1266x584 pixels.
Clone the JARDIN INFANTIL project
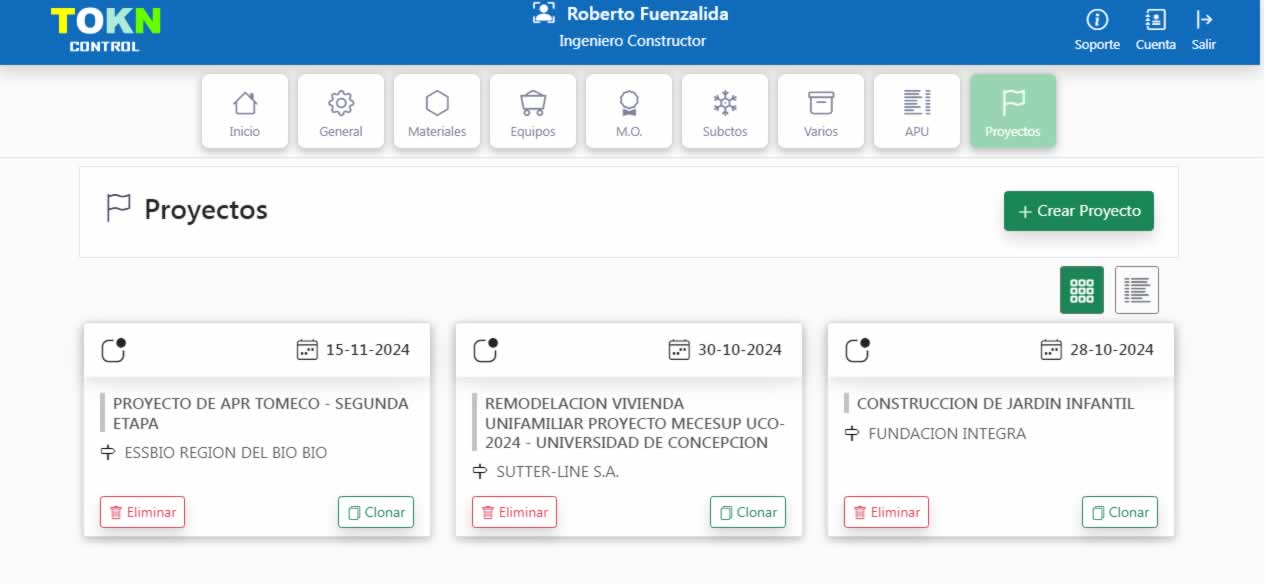1120,512
